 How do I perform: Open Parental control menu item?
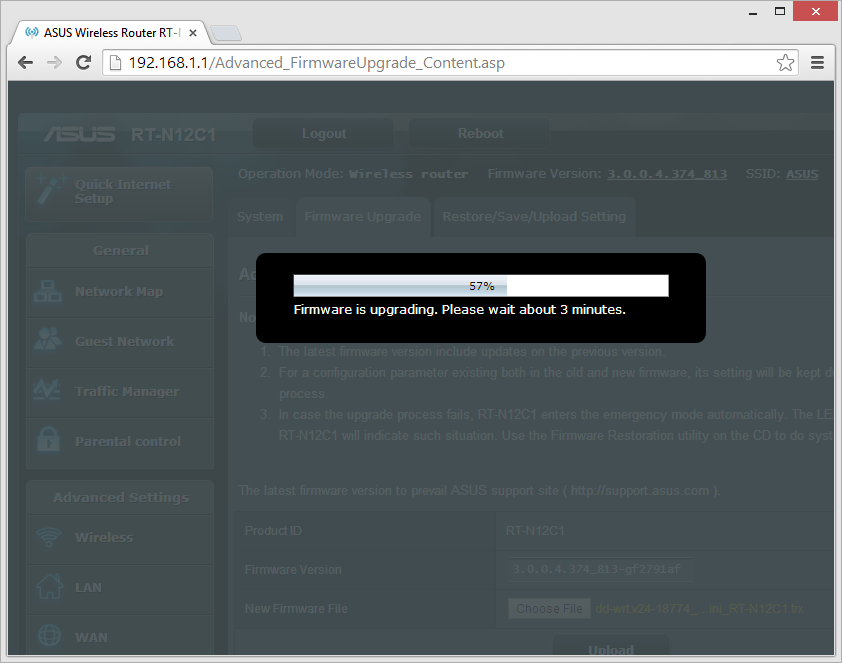coord(120,442)
